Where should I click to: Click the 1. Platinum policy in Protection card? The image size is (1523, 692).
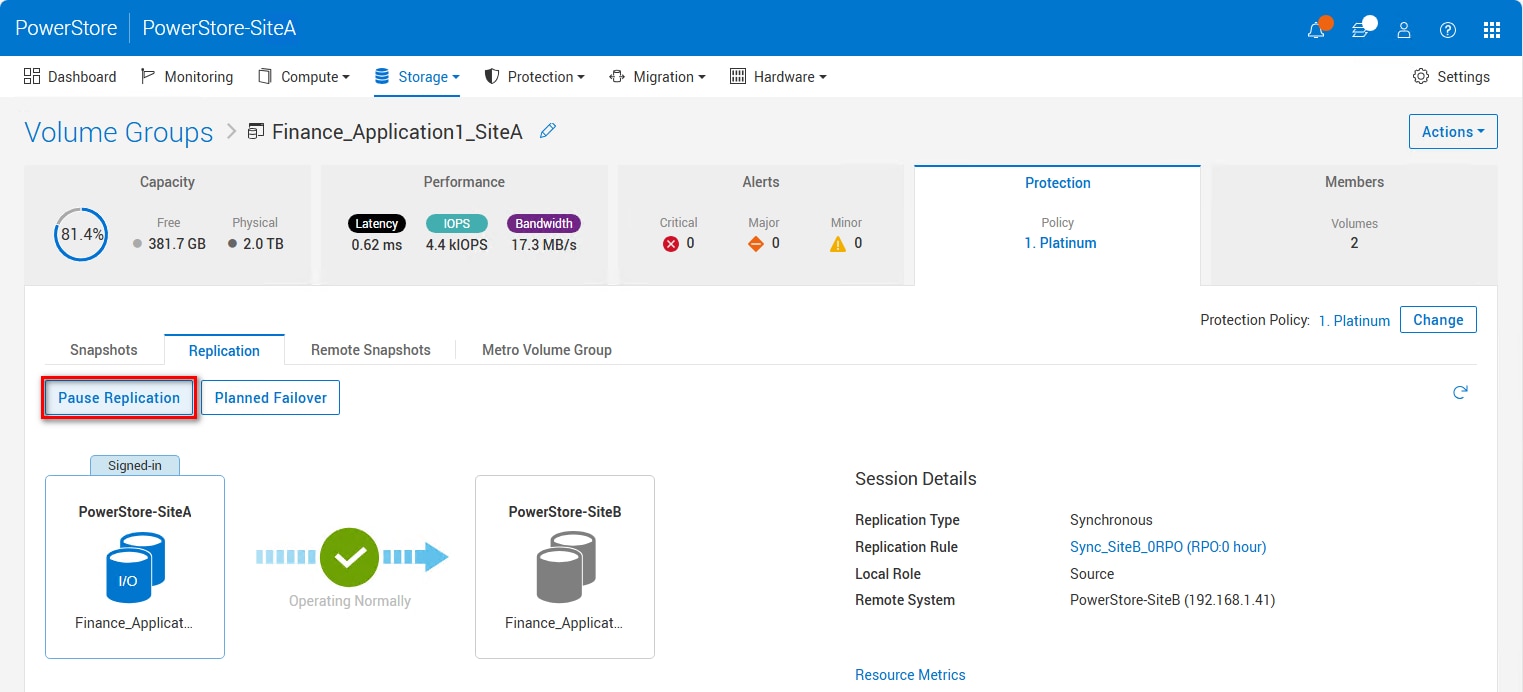click(1060, 243)
